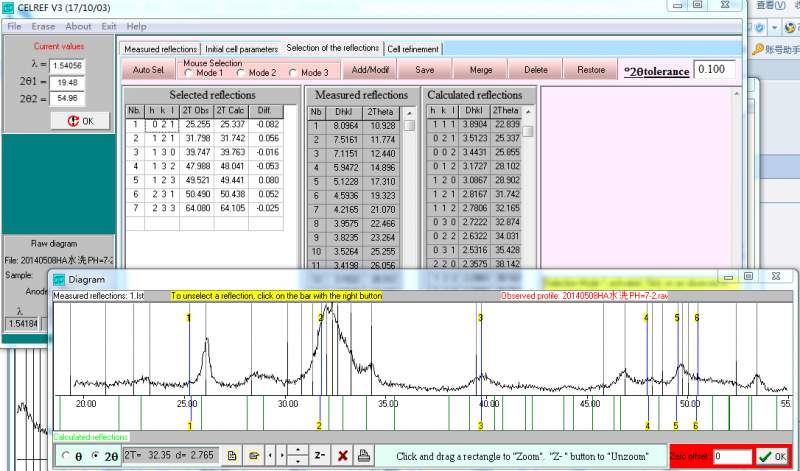800x471 pixels.
Task: Open the Erase menu
Action: (x=43, y=26)
